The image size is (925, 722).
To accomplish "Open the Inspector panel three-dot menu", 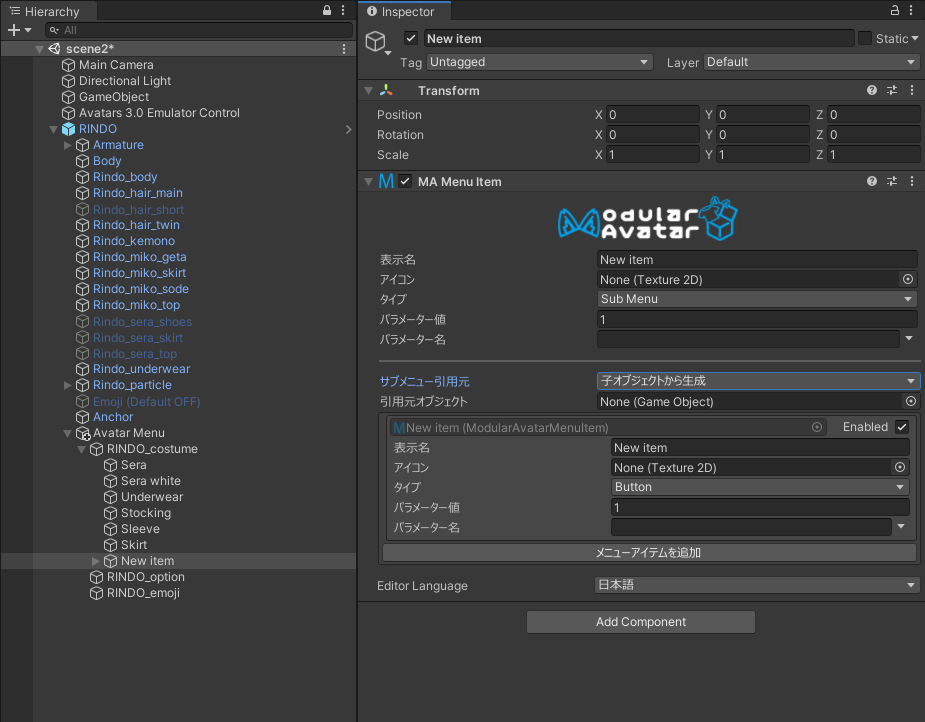I will point(912,10).
